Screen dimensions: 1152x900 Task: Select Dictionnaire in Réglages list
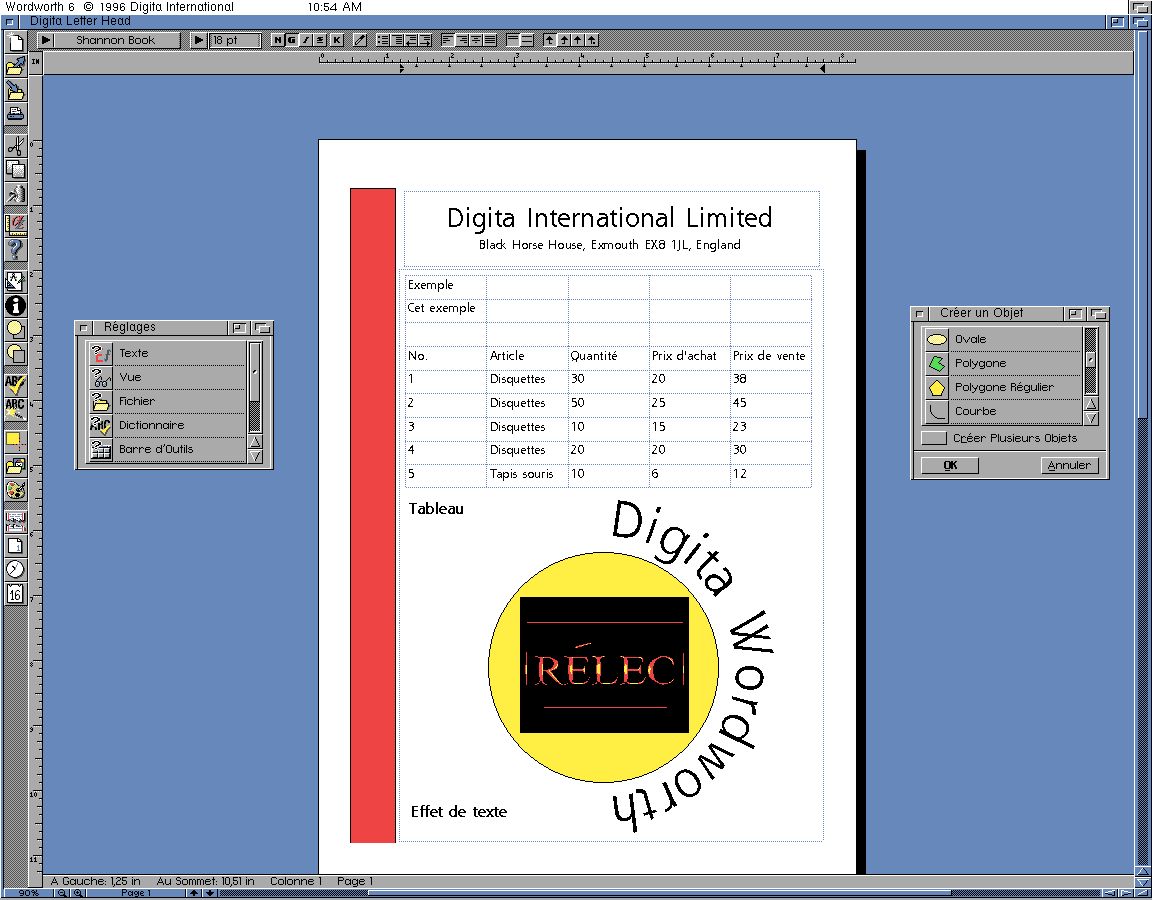pyautogui.click(x=166, y=425)
